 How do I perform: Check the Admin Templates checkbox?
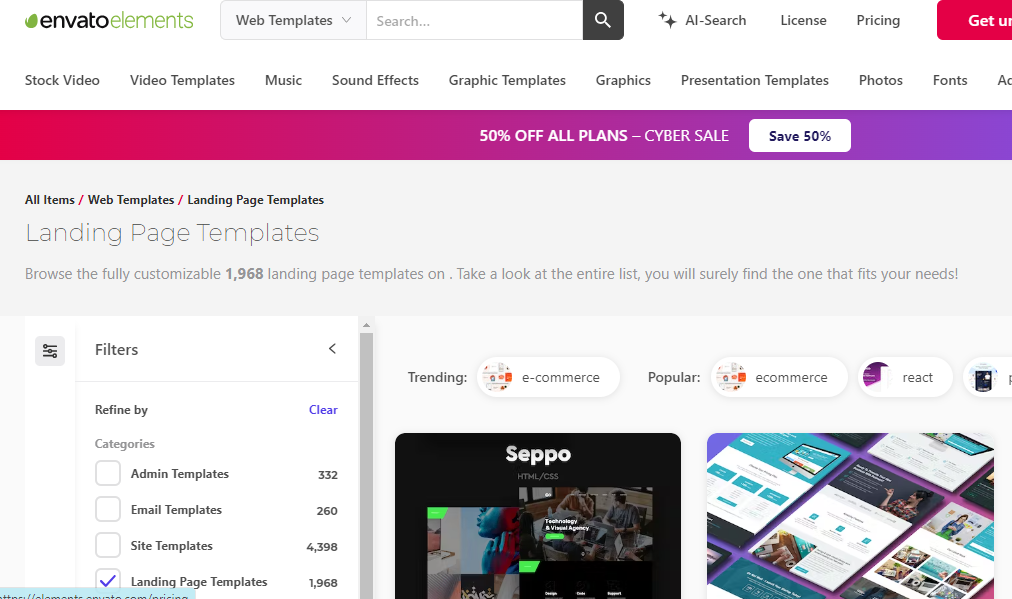click(x=108, y=473)
